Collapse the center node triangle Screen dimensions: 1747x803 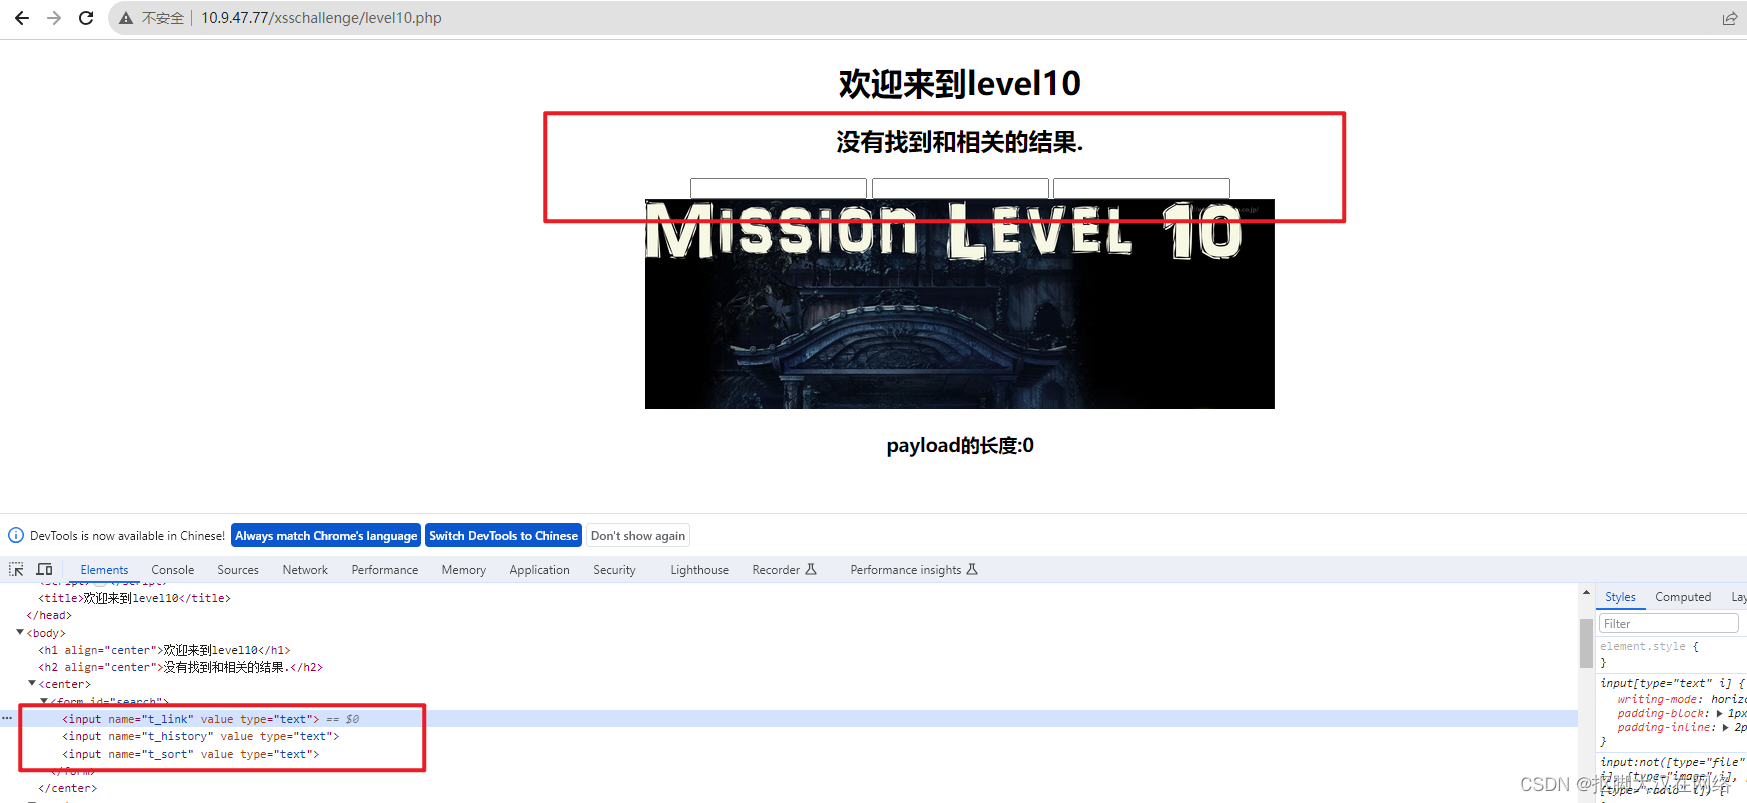32,683
